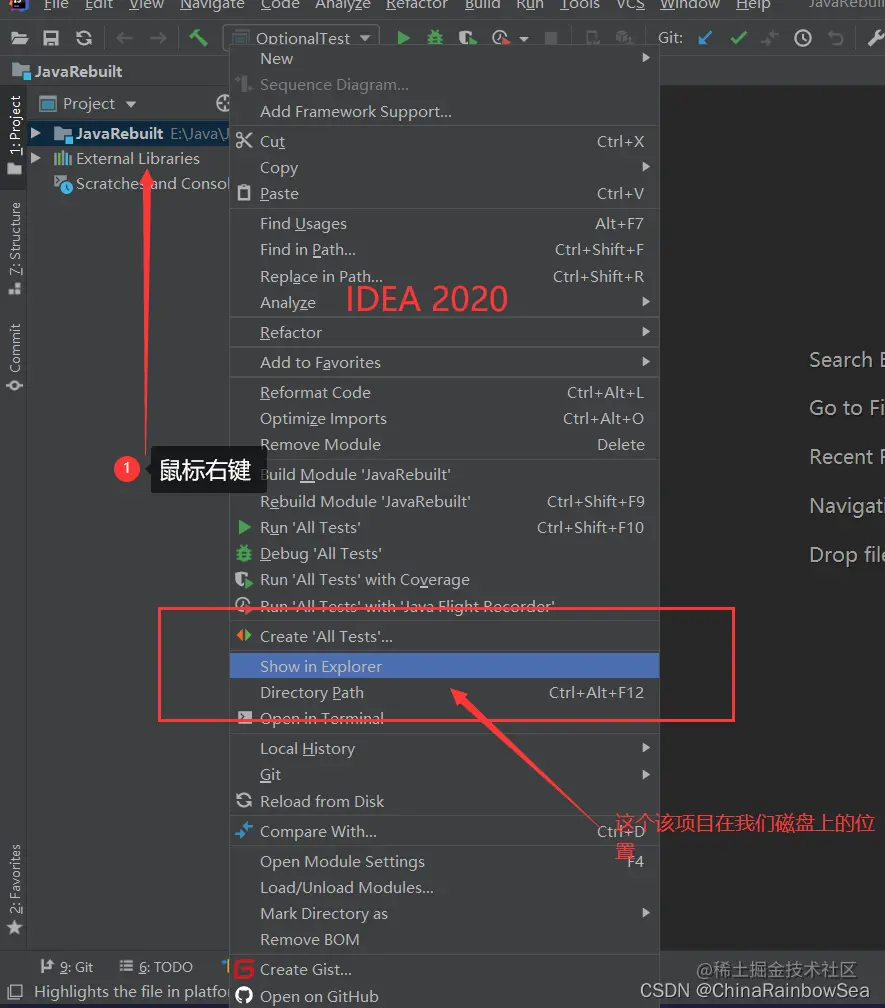The image size is (885, 1008).
Task: Click Paste in the context menu
Action: 444,194
